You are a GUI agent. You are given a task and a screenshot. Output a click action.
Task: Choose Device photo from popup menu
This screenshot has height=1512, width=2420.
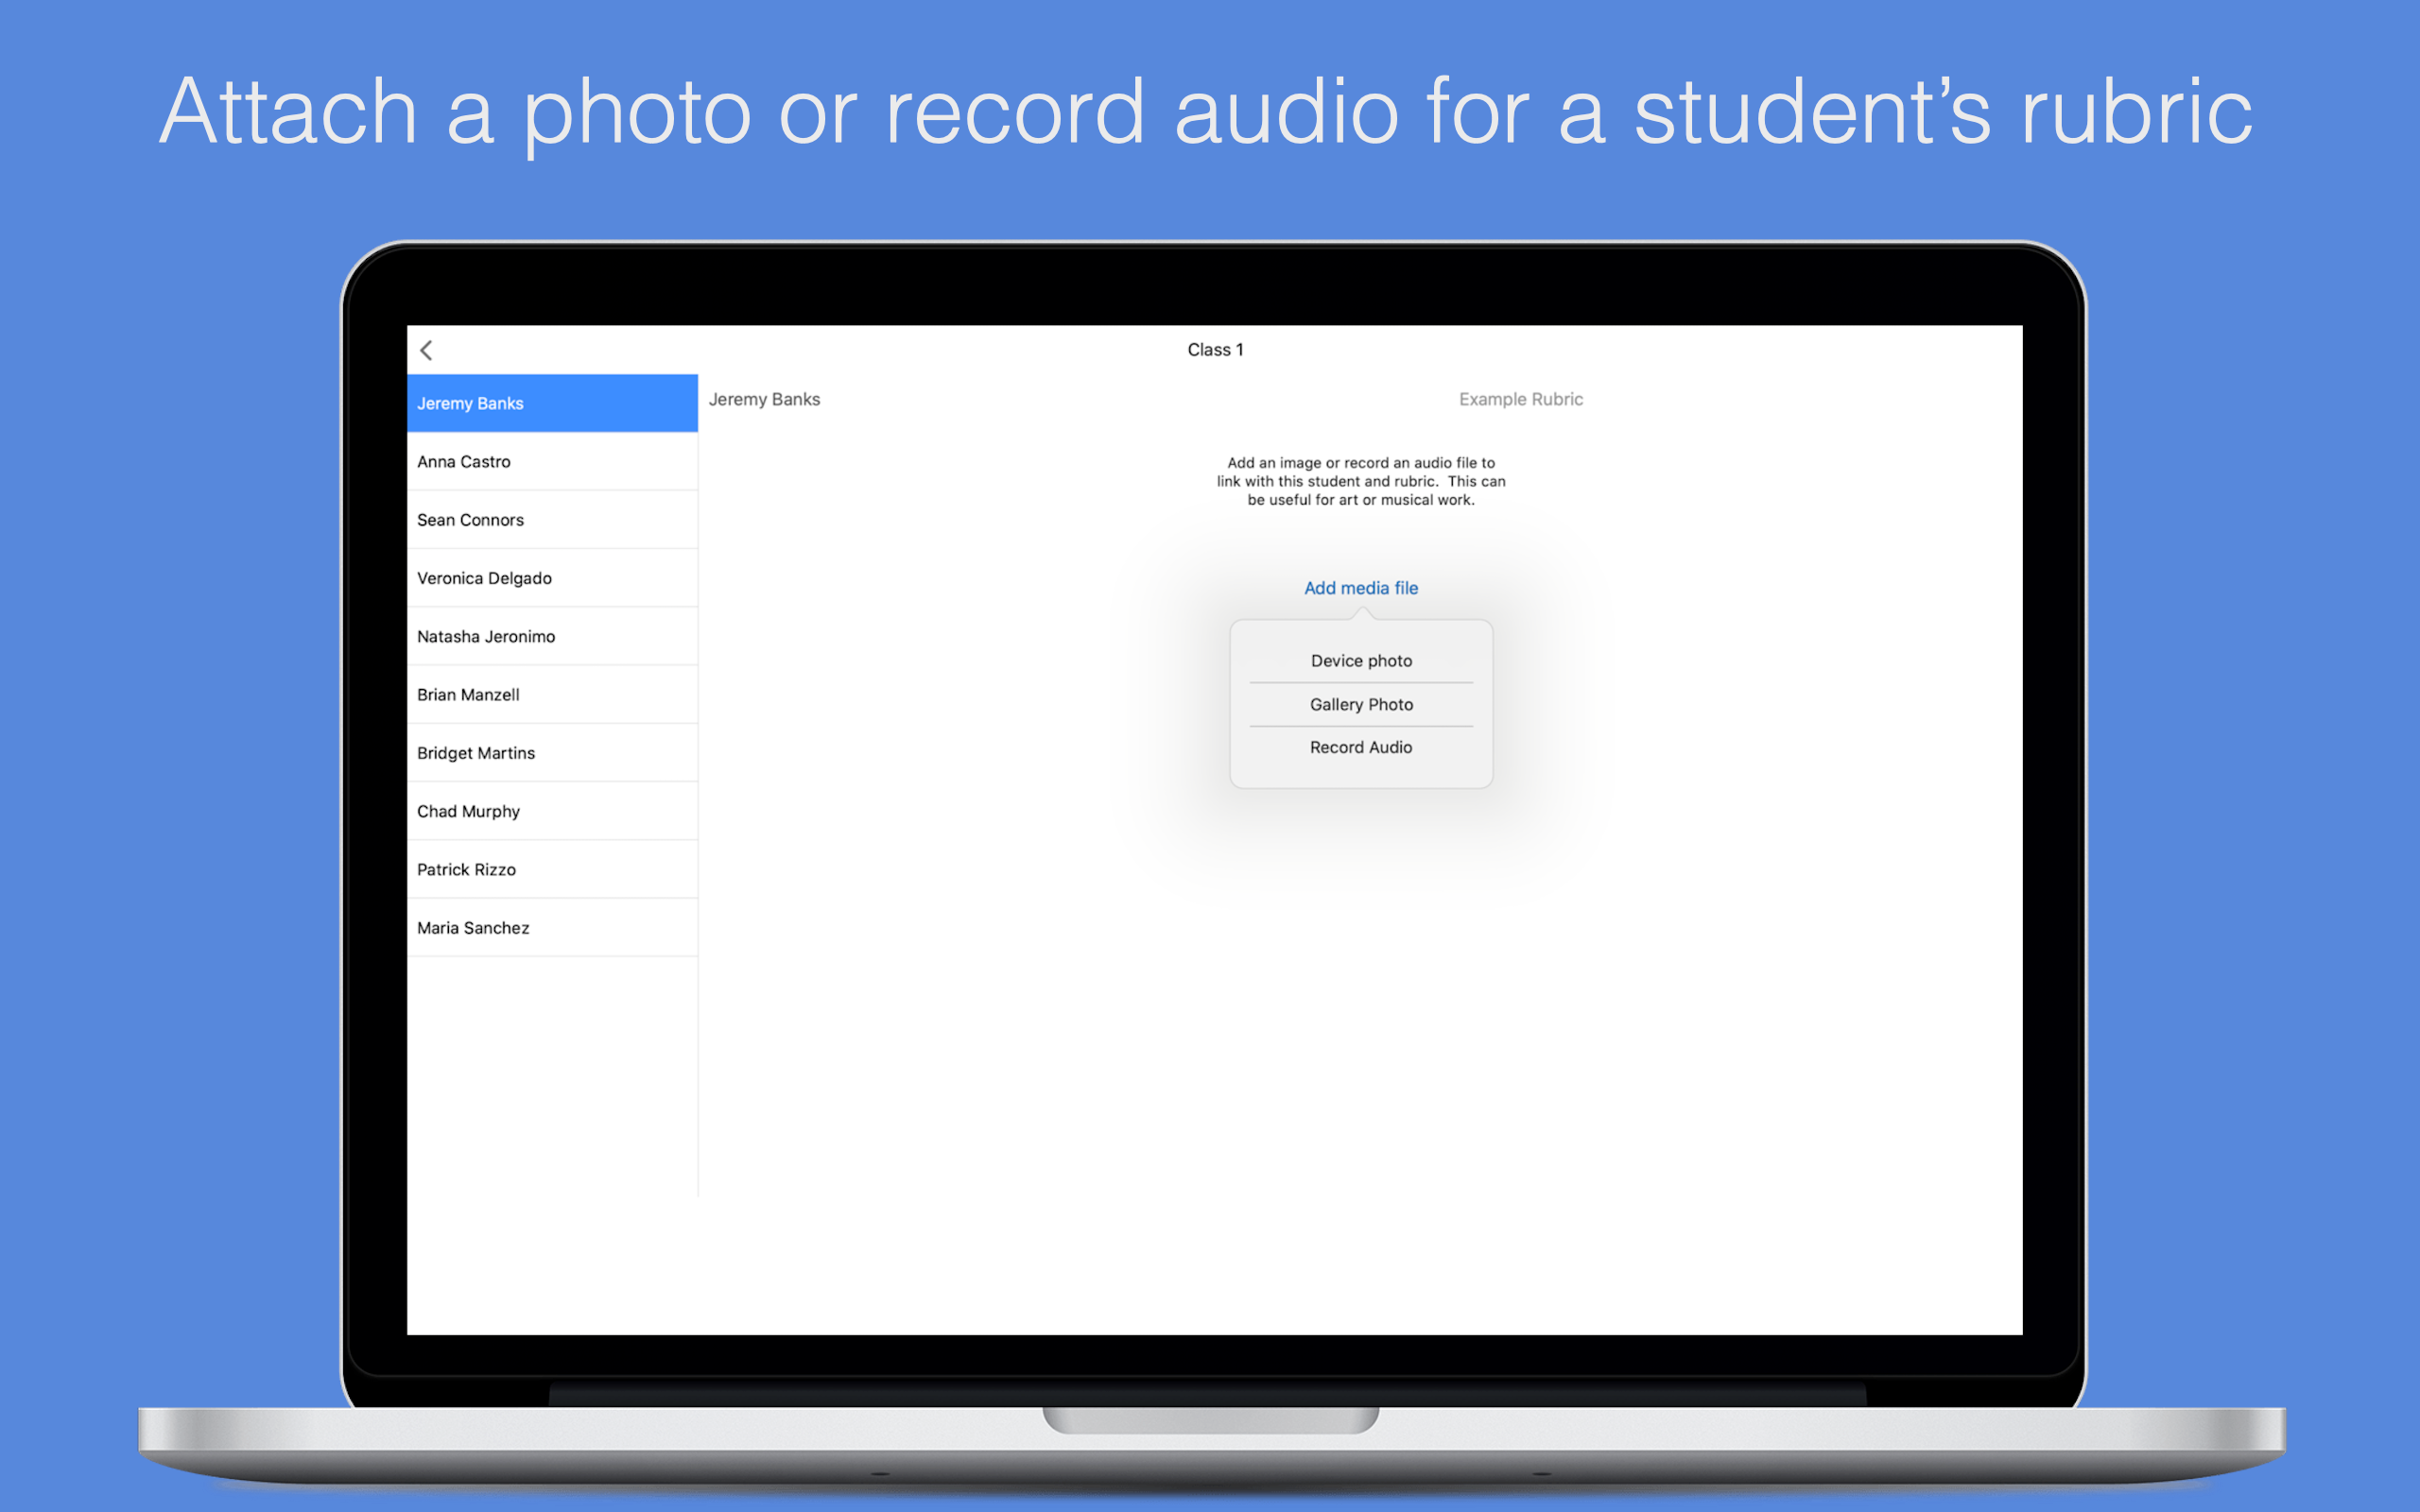1361,661
